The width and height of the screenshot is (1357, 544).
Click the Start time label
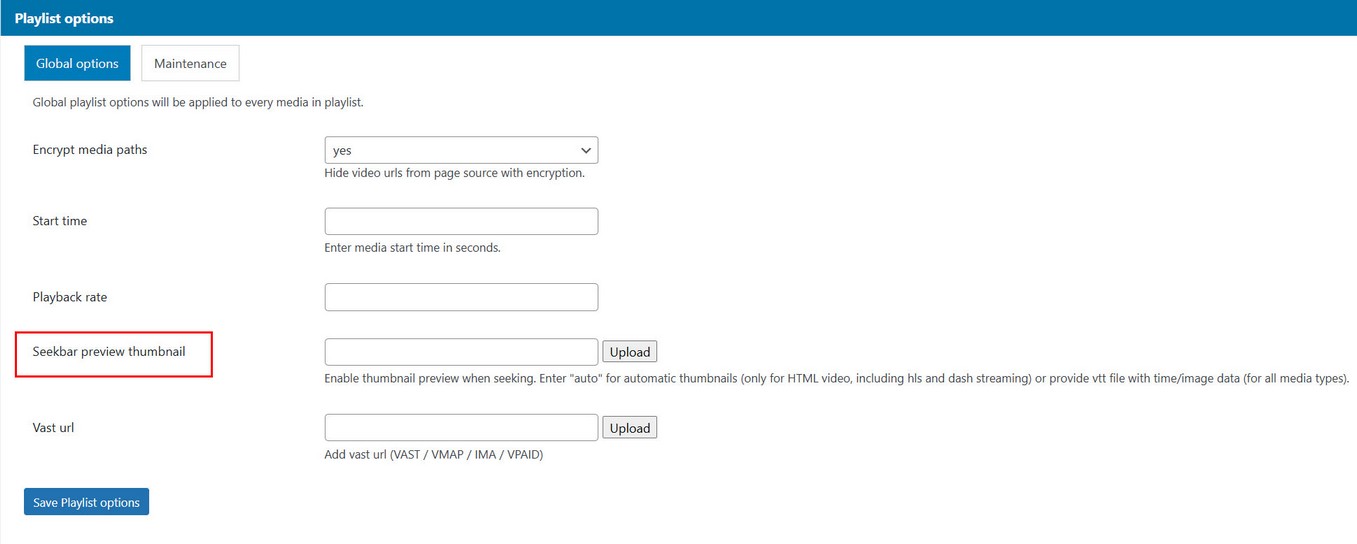pos(60,221)
